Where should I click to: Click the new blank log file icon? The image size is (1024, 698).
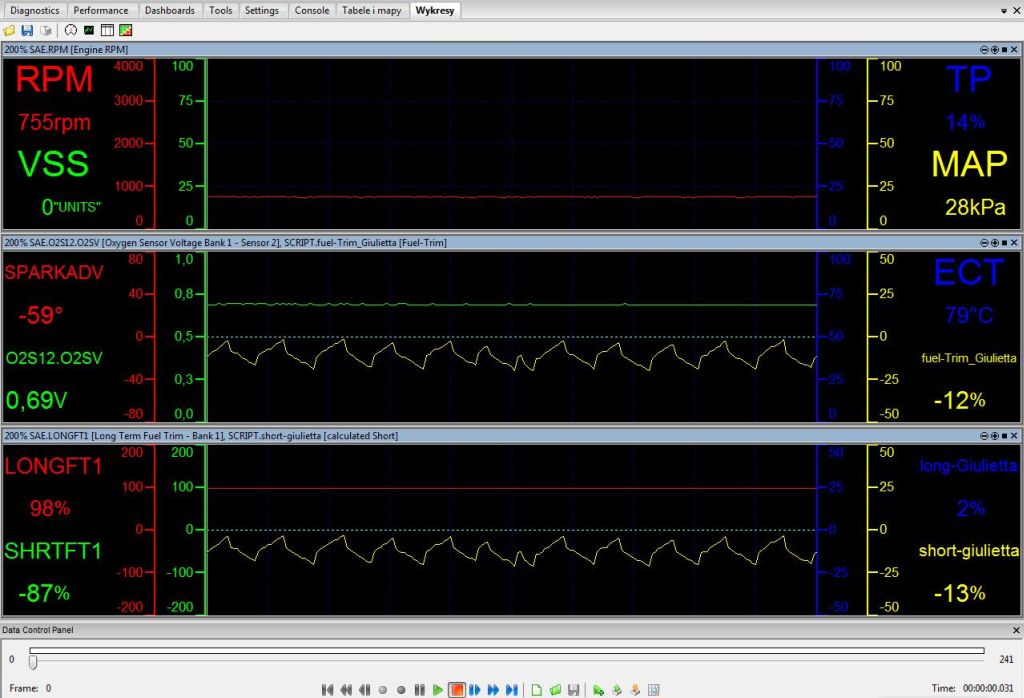tap(536, 690)
